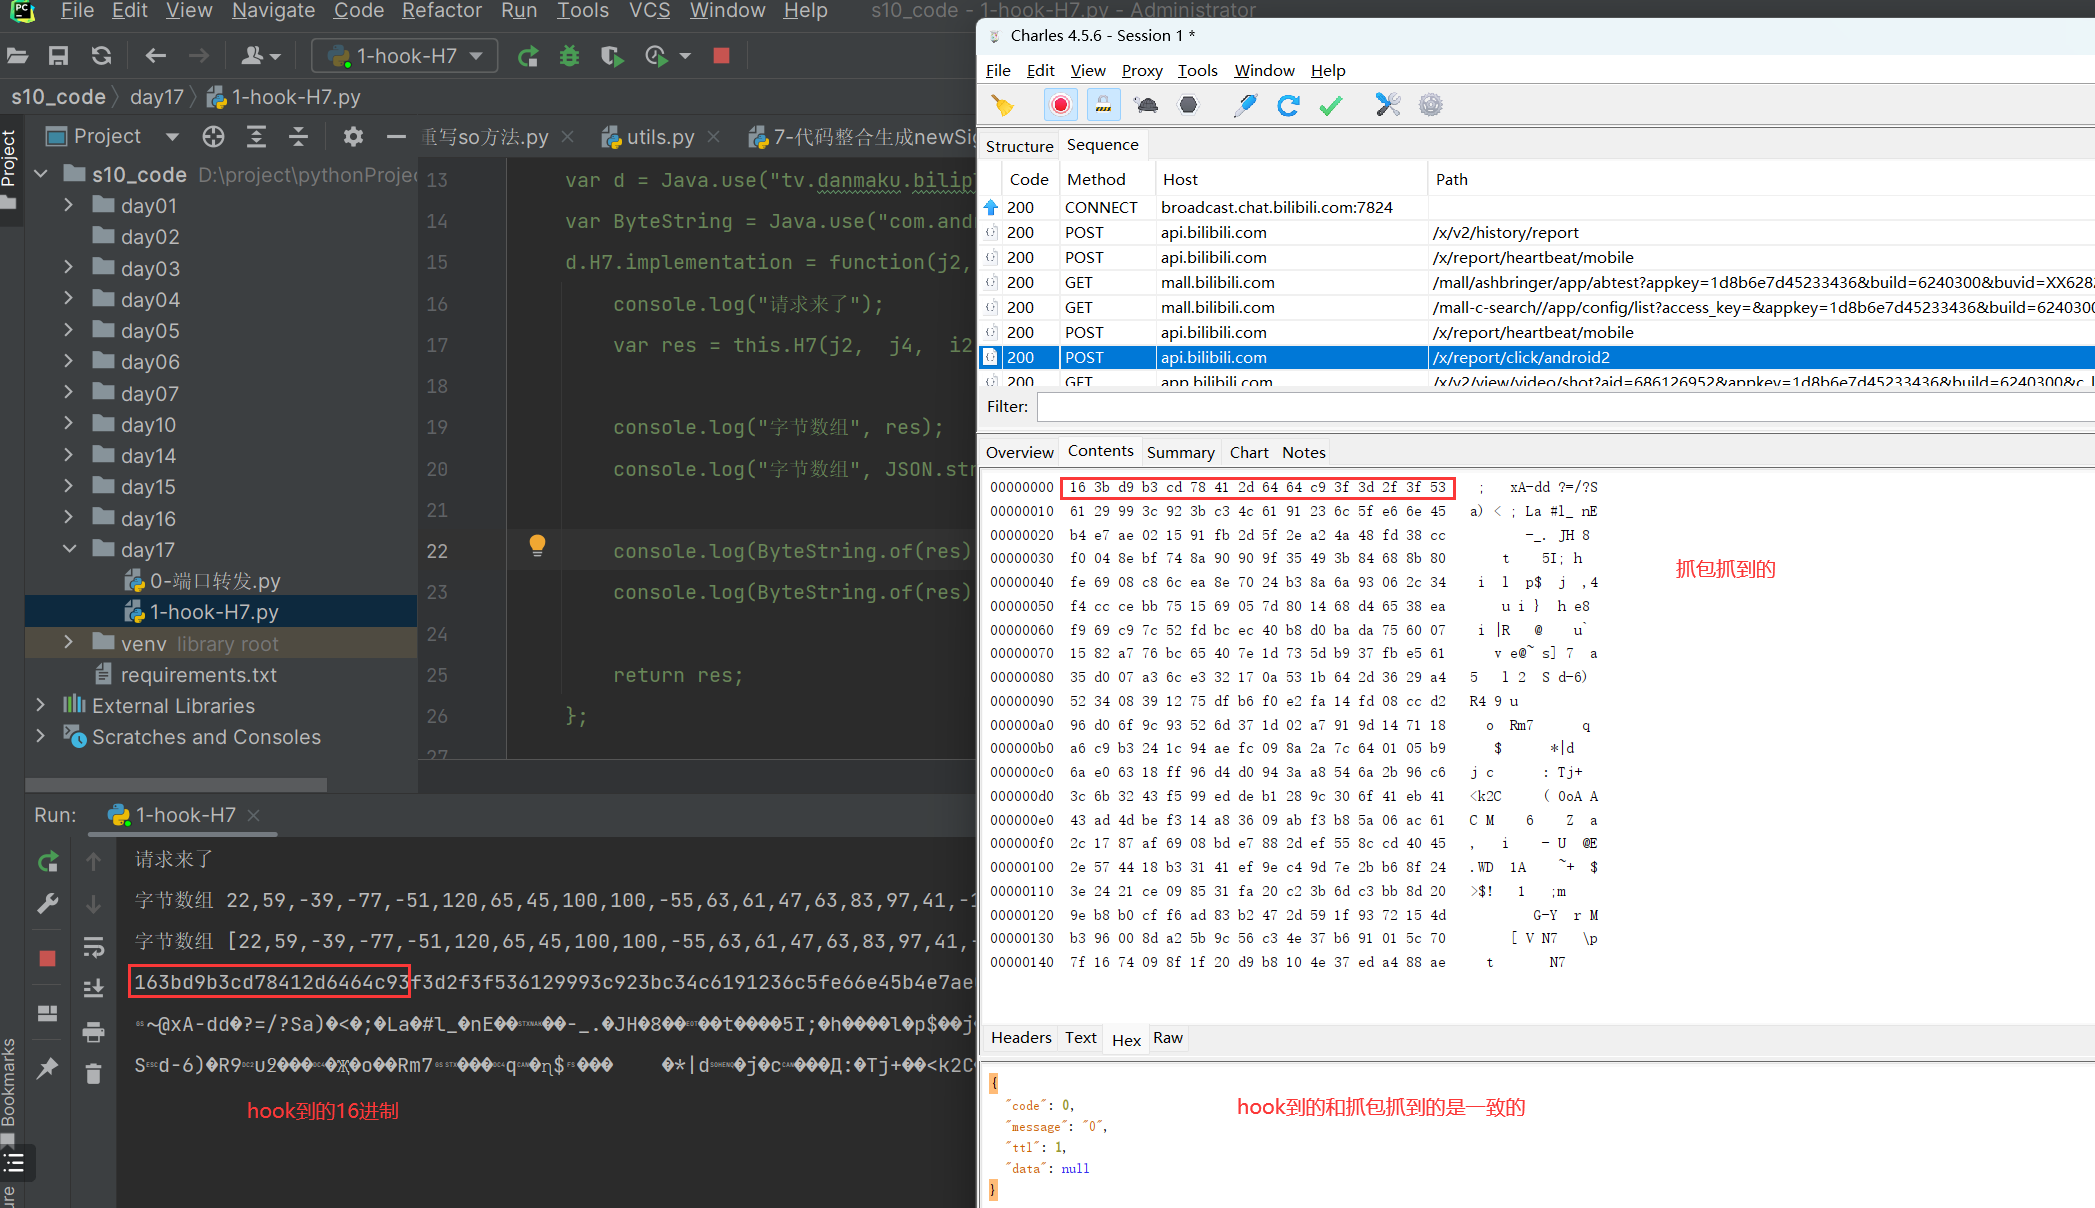Expand all icon in Project panel
The height and width of the screenshot is (1208, 2095).
coord(257,136)
